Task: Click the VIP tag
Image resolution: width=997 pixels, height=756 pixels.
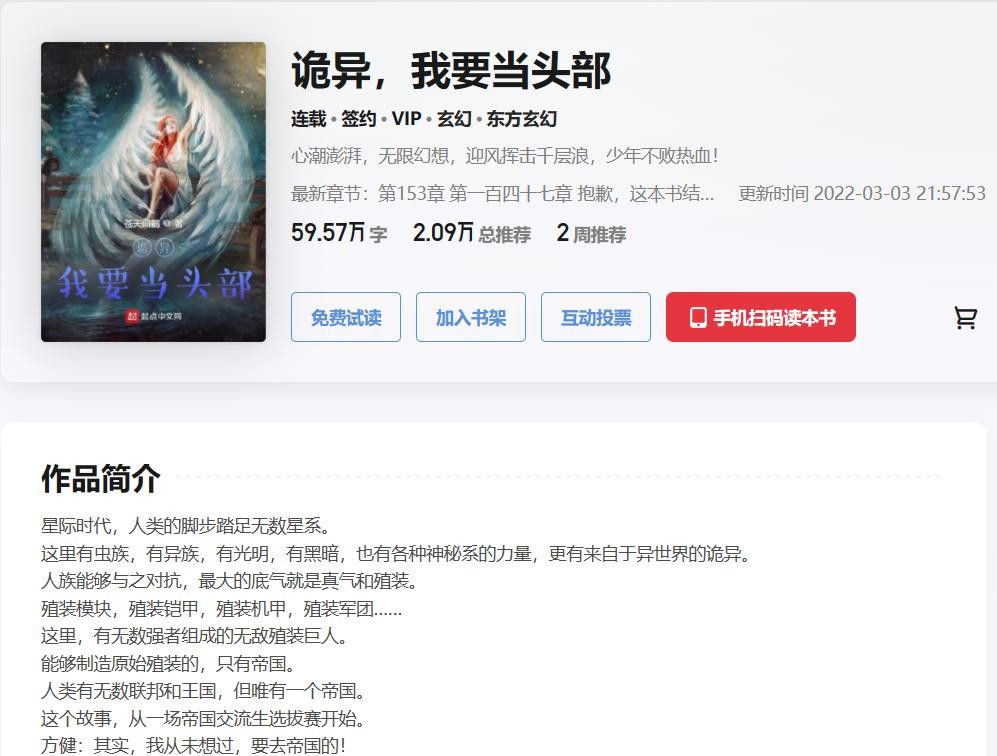Action: click(x=406, y=119)
